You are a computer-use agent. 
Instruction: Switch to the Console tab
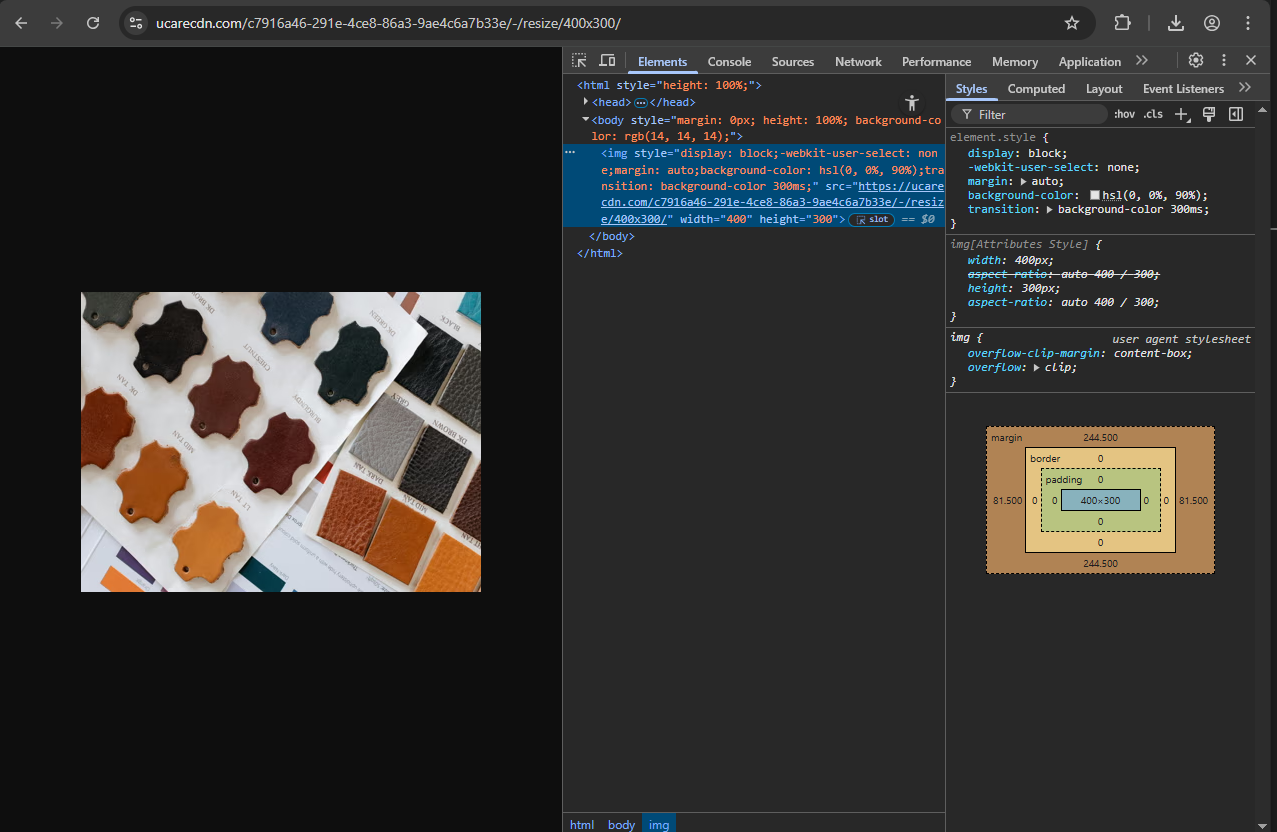click(729, 61)
